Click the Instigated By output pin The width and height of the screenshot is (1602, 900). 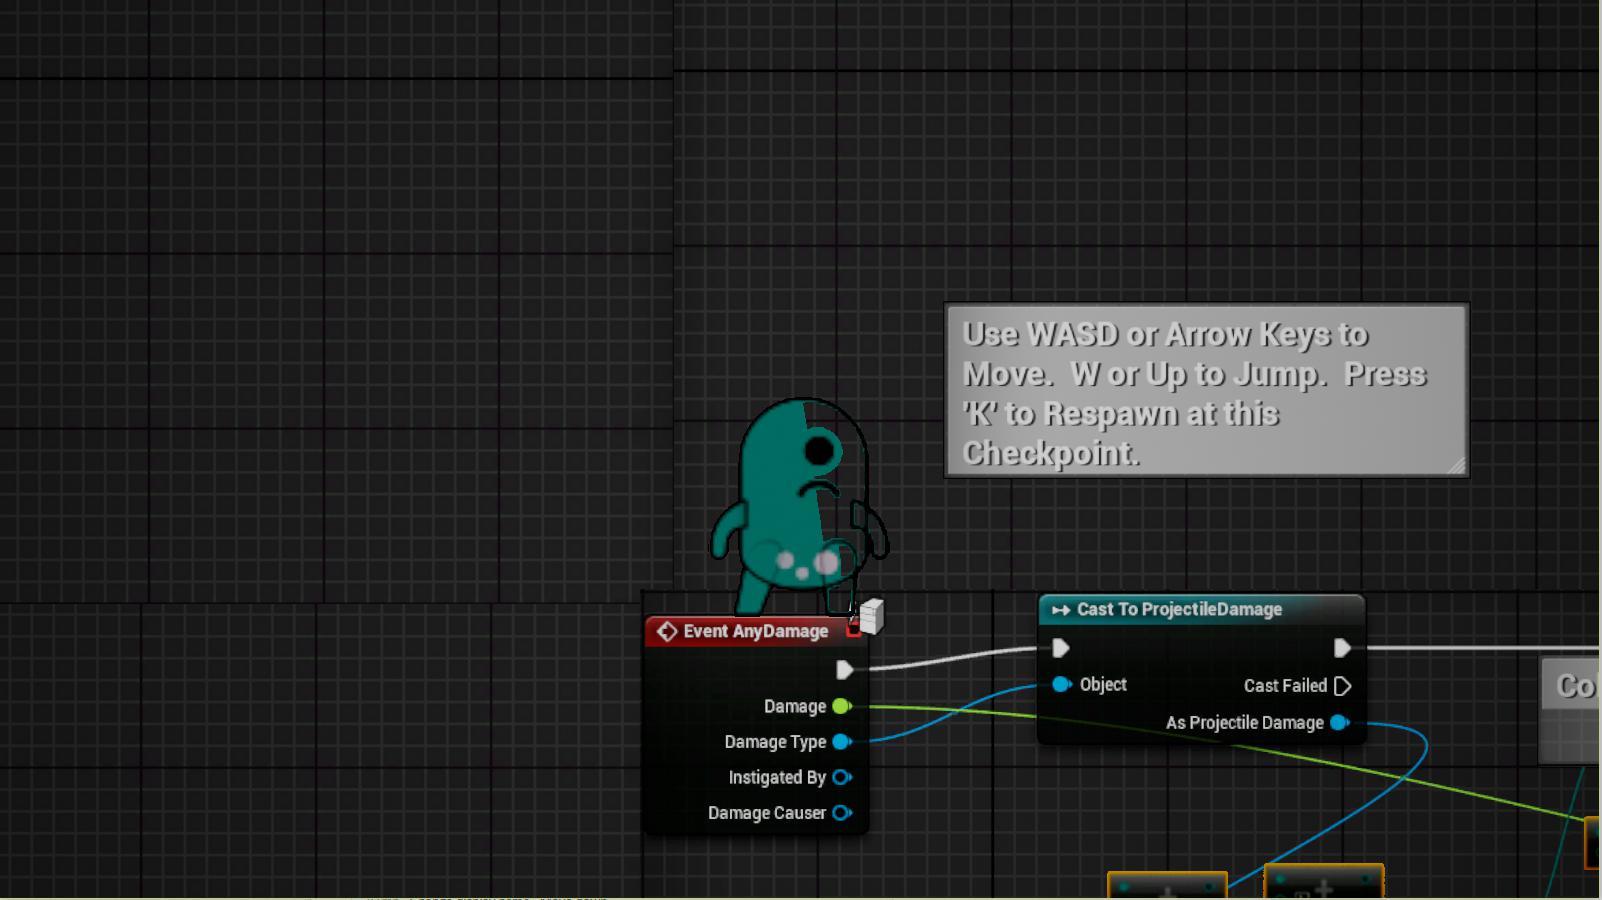842,777
